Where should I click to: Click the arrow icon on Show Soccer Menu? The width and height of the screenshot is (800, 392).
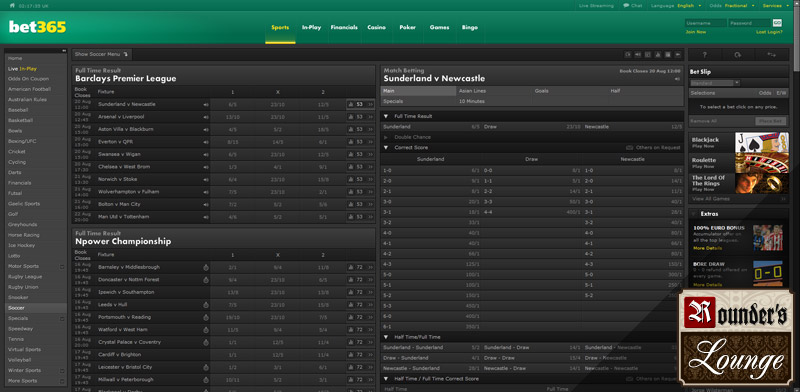[126, 54]
